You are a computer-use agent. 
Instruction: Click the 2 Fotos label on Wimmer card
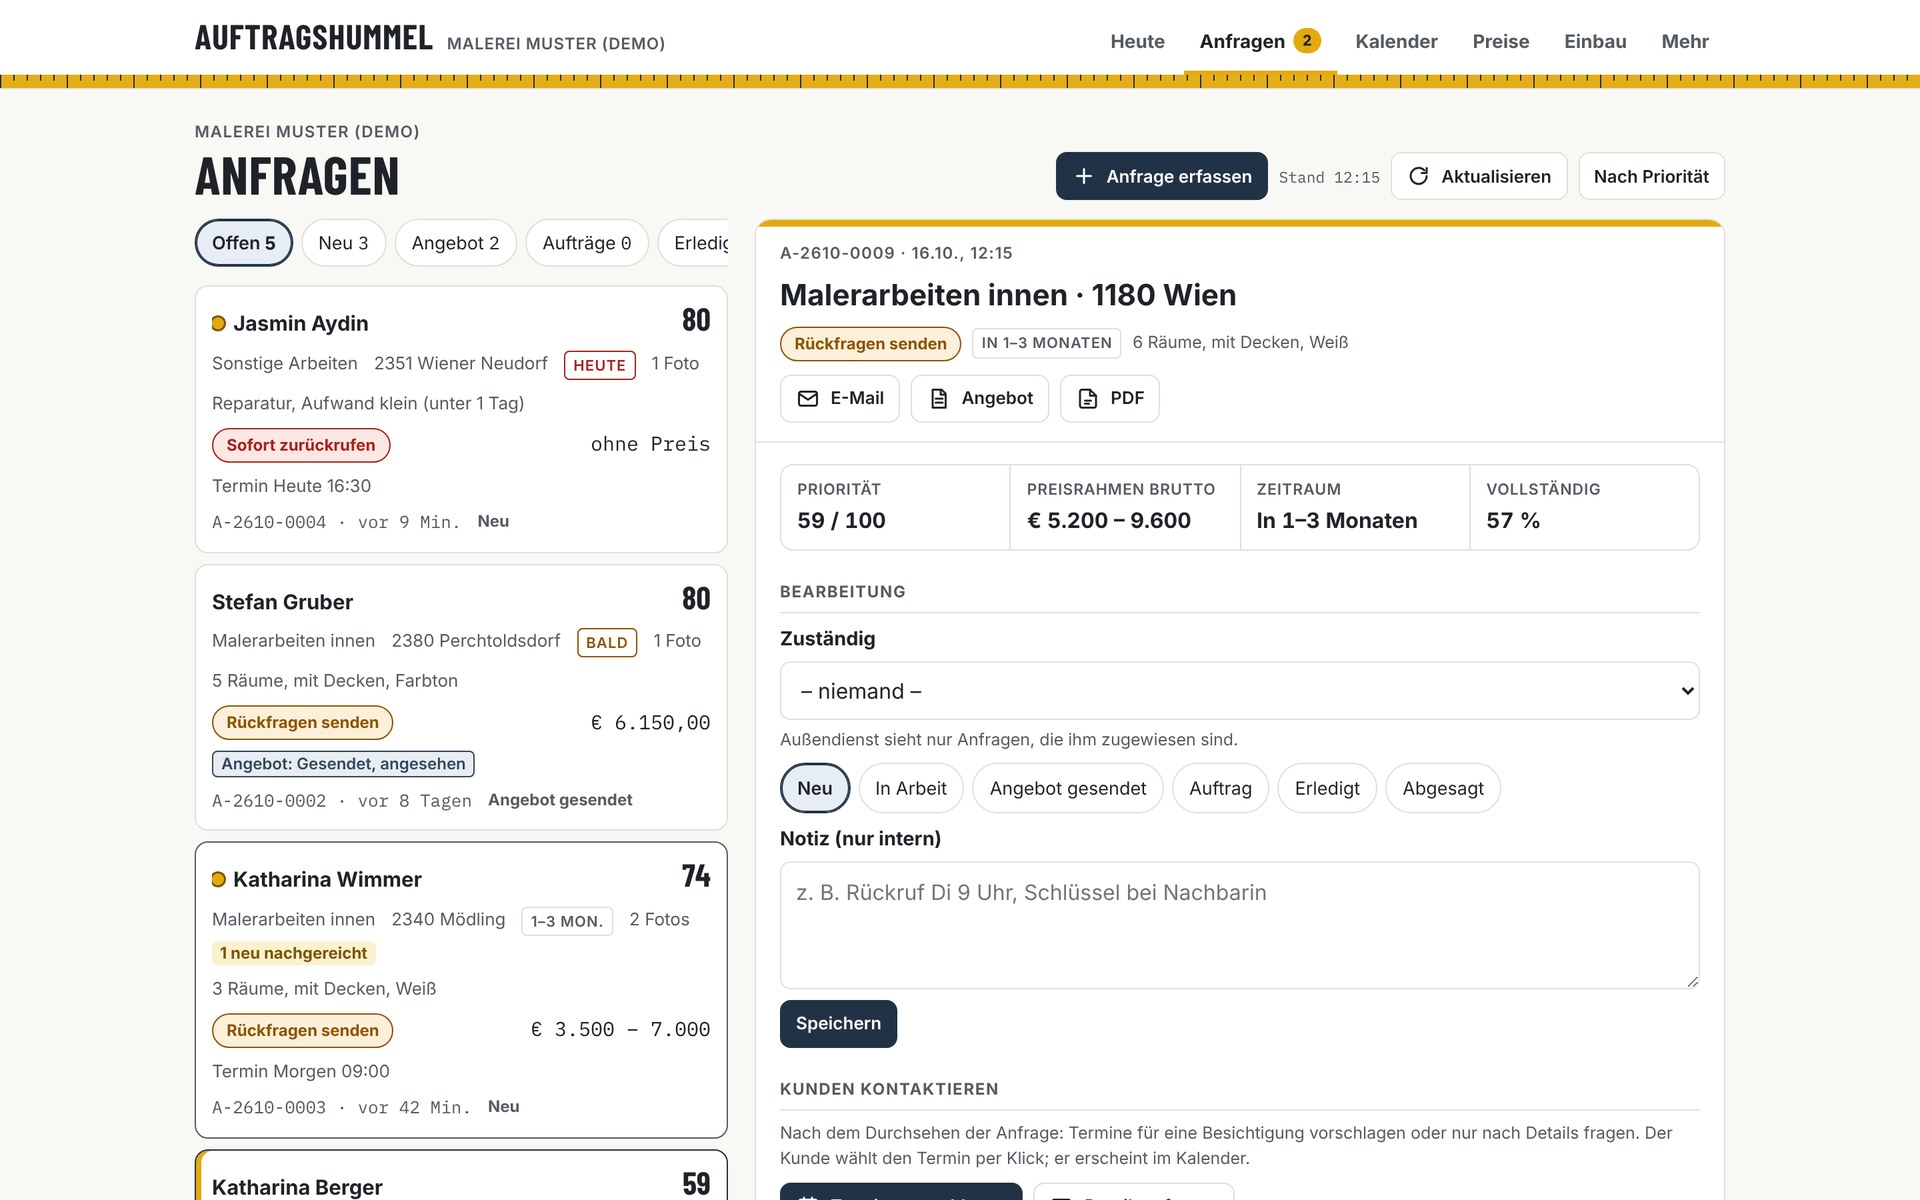[659, 919]
